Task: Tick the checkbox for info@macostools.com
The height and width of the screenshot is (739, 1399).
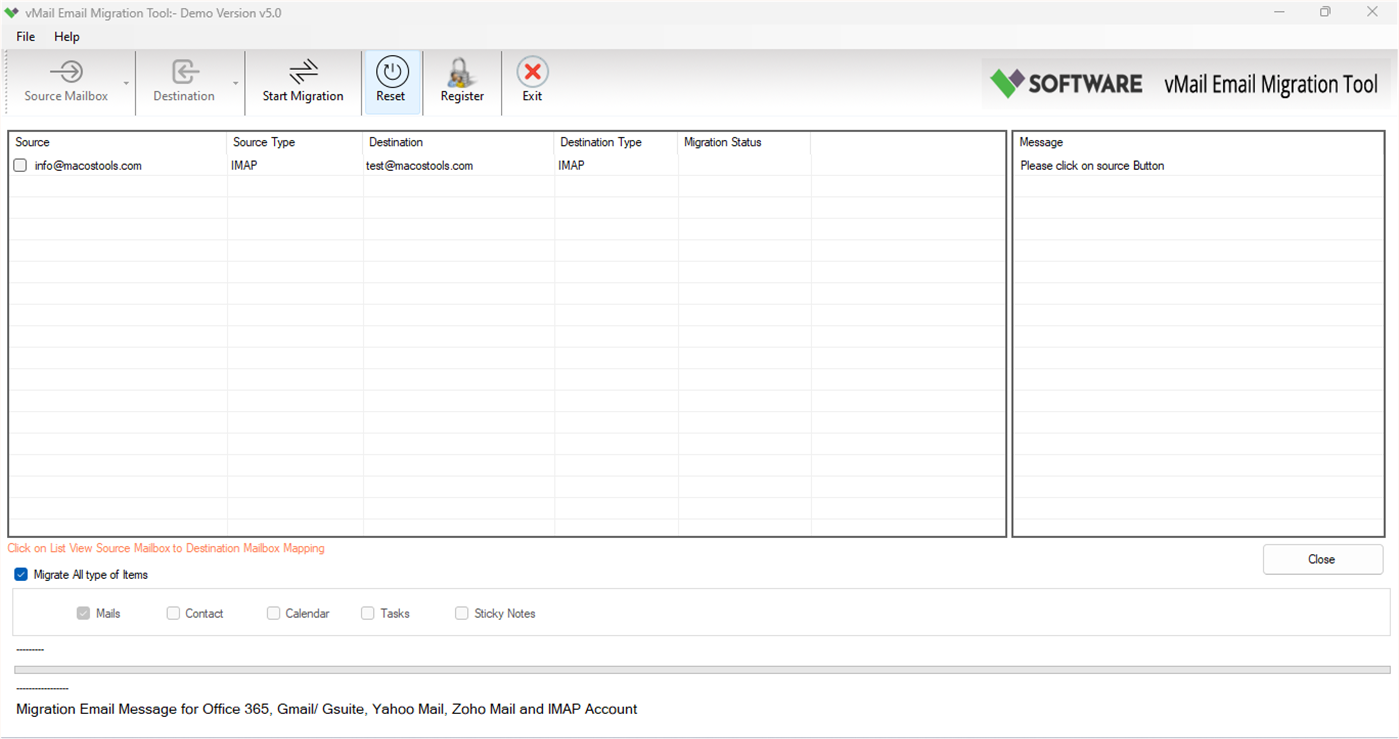Action: coord(19,165)
